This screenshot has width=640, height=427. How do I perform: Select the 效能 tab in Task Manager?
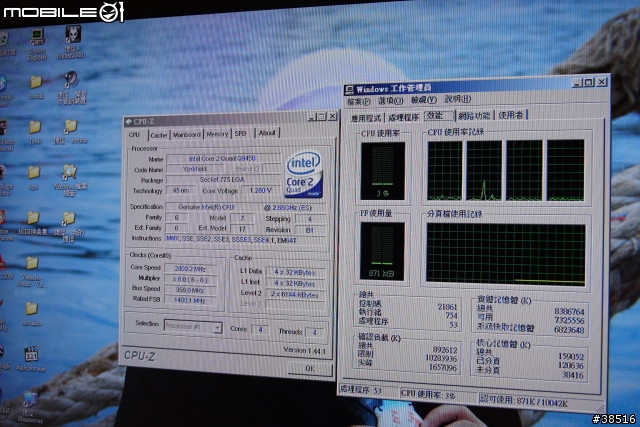pos(438,116)
